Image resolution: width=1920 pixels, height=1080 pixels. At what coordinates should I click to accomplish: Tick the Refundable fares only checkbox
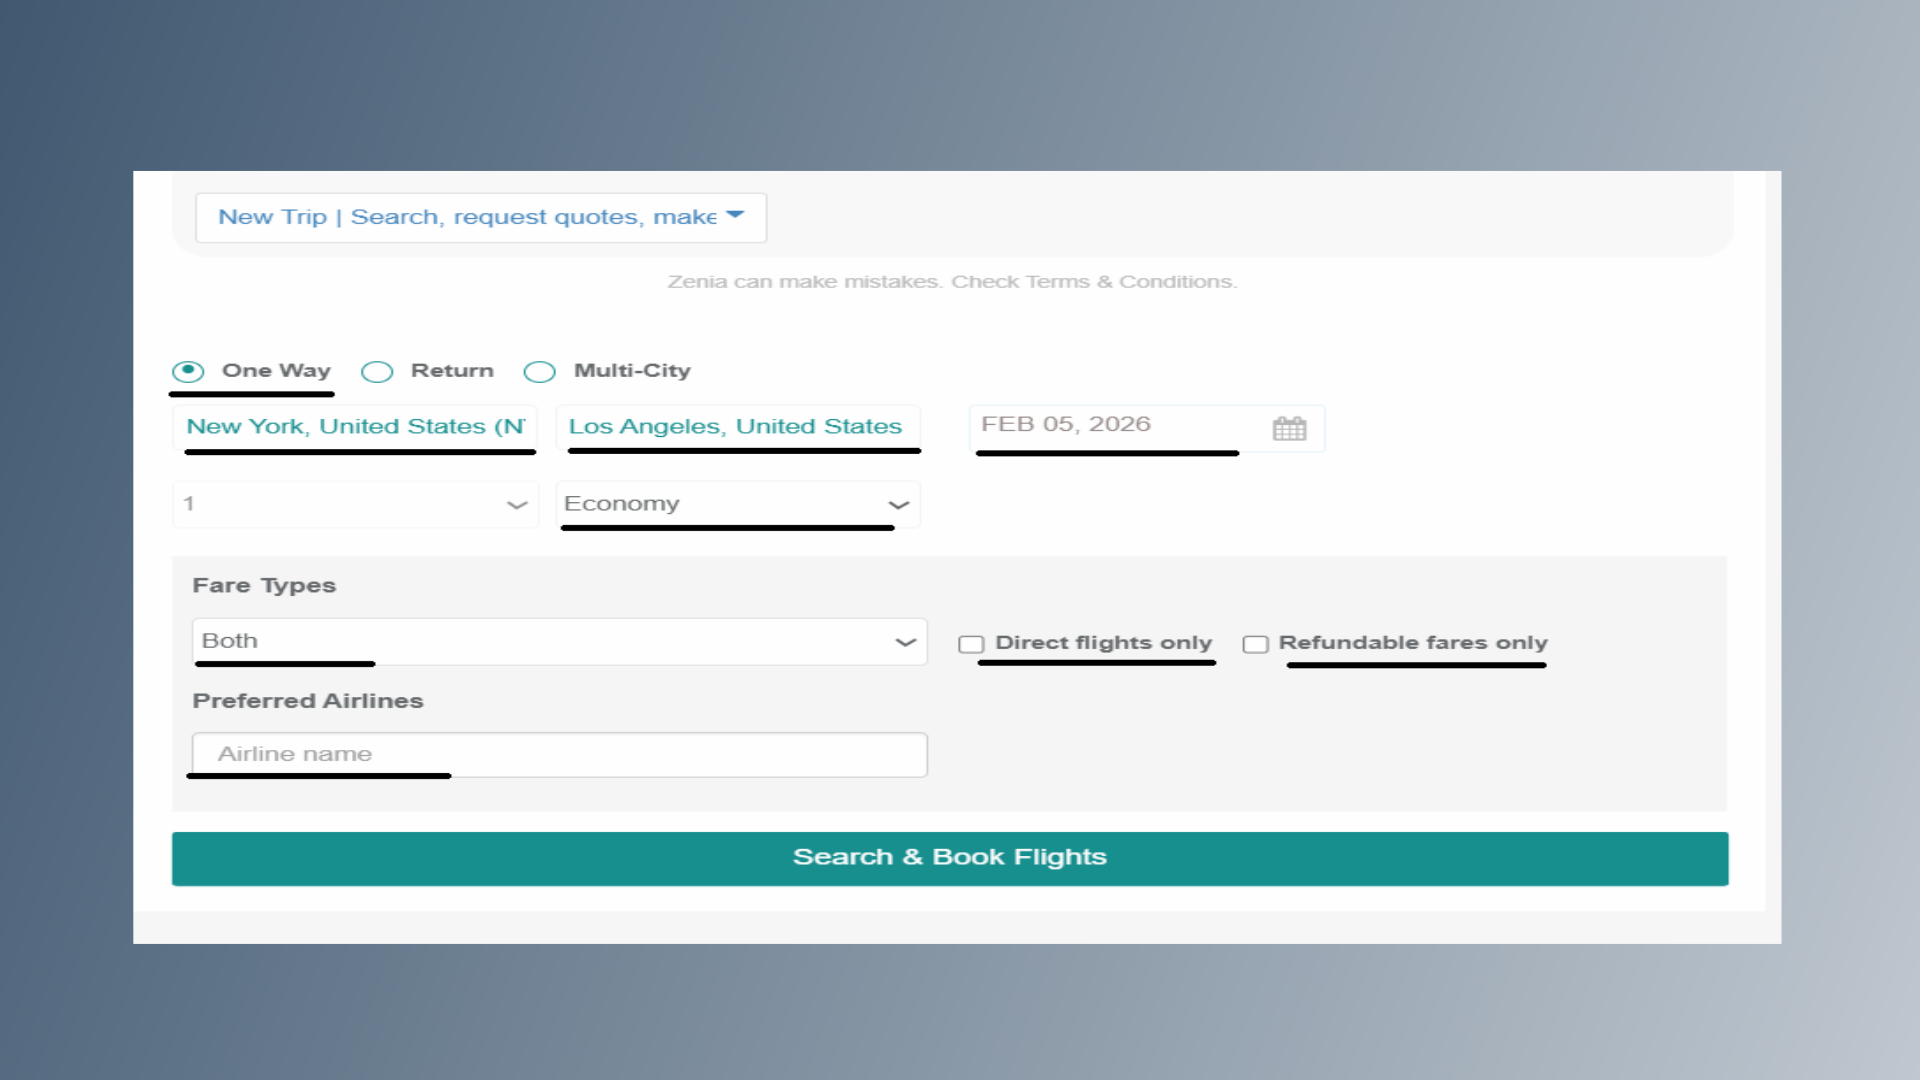pos(1255,644)
